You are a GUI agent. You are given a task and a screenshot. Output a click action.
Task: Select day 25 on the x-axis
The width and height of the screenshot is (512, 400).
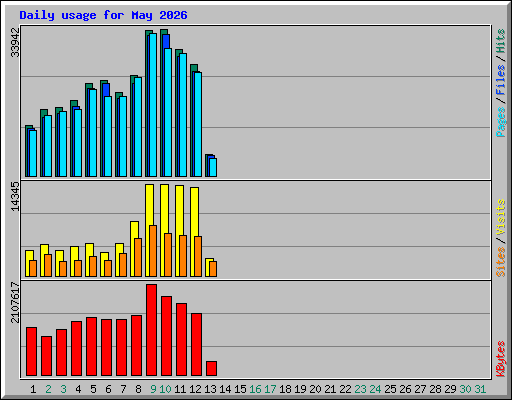[x=390, y=389]
